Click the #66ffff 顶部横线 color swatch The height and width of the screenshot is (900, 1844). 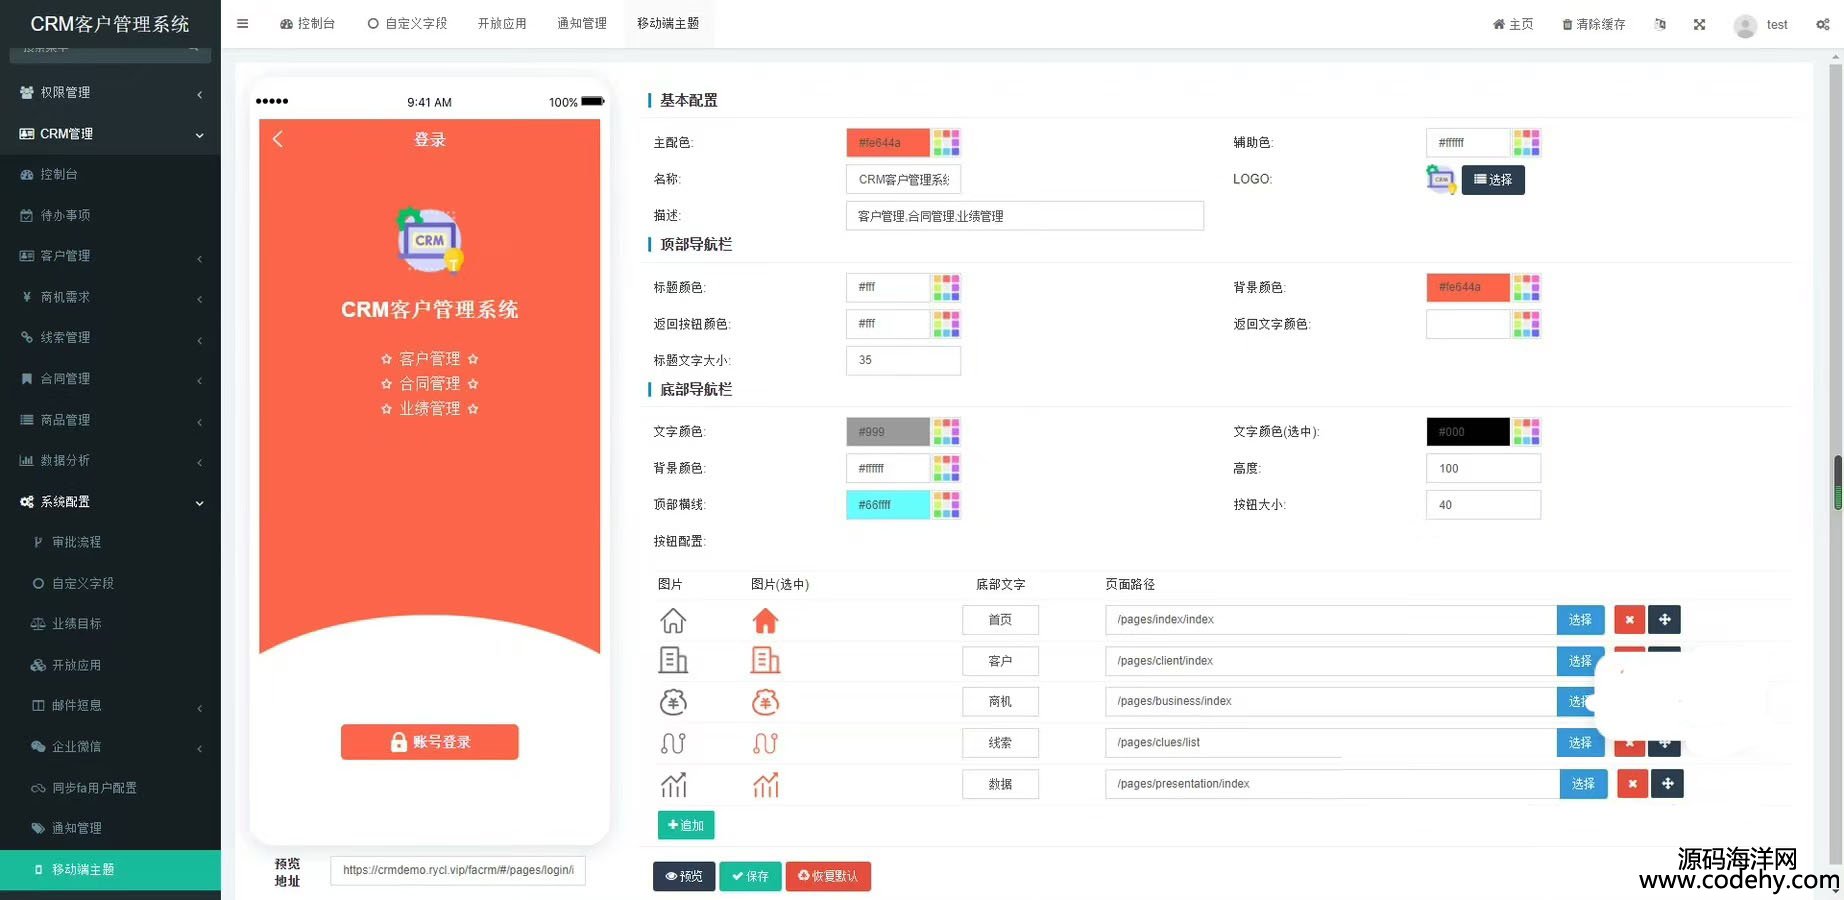coord(888,505)
